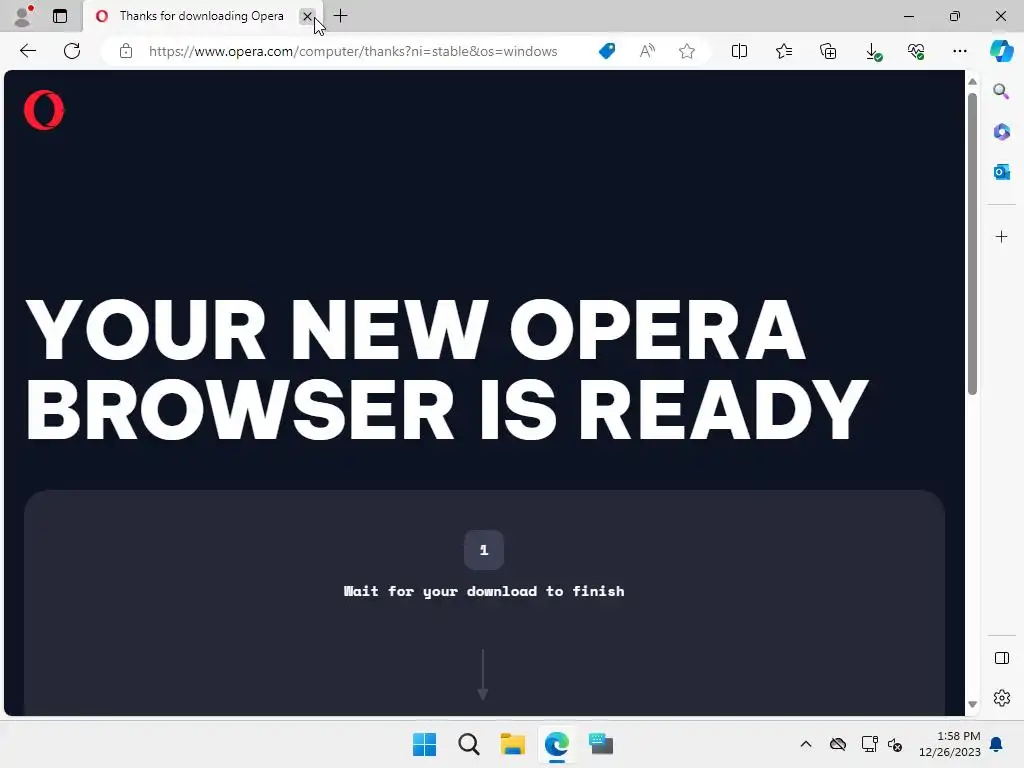
Task: Open clock and date 1:58 PM
Action: pyautogui.click(x=950, y=744)
